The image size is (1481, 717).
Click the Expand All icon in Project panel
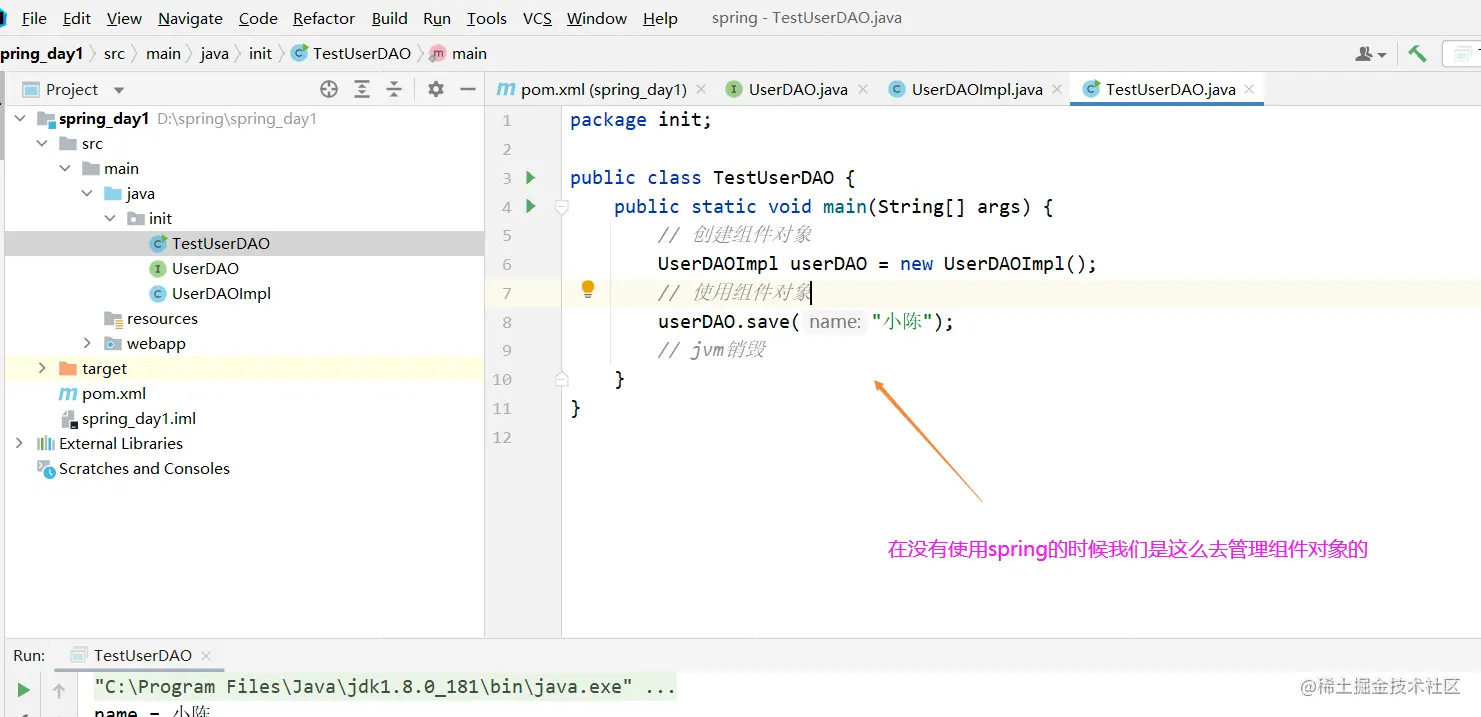click(362, 89)
